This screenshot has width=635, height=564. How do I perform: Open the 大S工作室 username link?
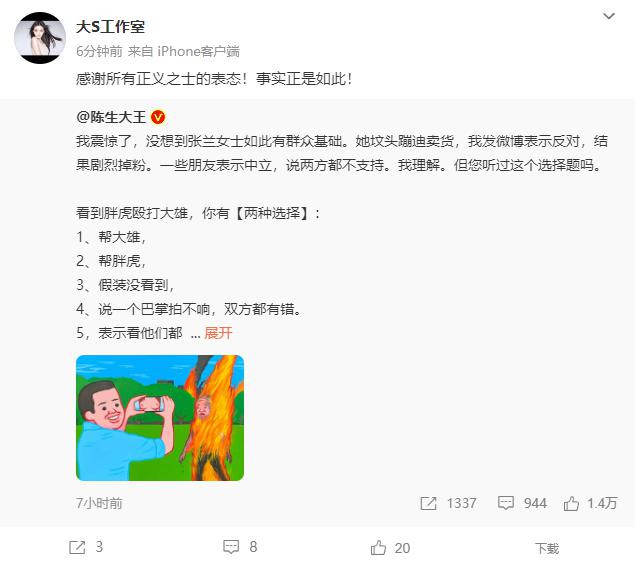click(110, 27)
